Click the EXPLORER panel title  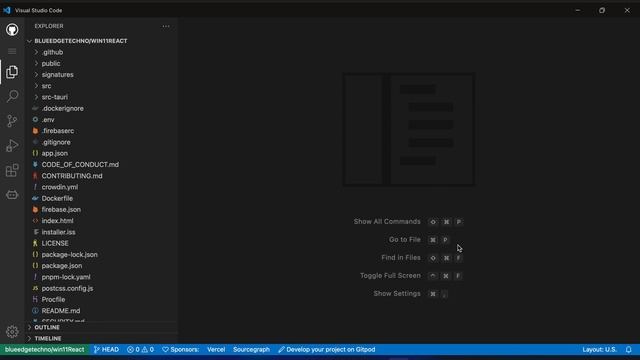(x=49, y=26)
